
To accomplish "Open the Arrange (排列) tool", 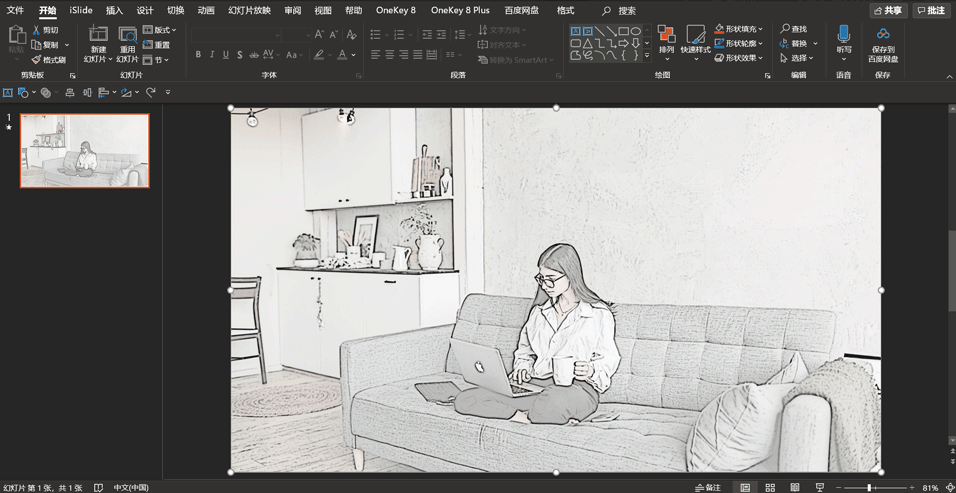I will click(666, 36).
